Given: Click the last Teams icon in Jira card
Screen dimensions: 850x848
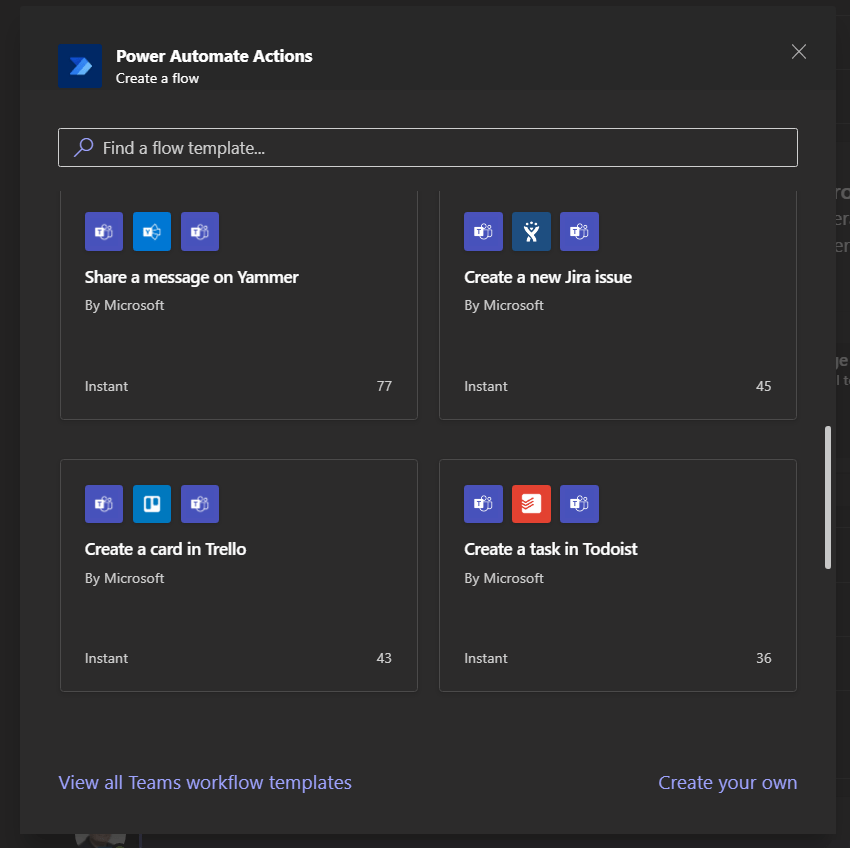Looking at the screenshot, I should pos(579,232).
